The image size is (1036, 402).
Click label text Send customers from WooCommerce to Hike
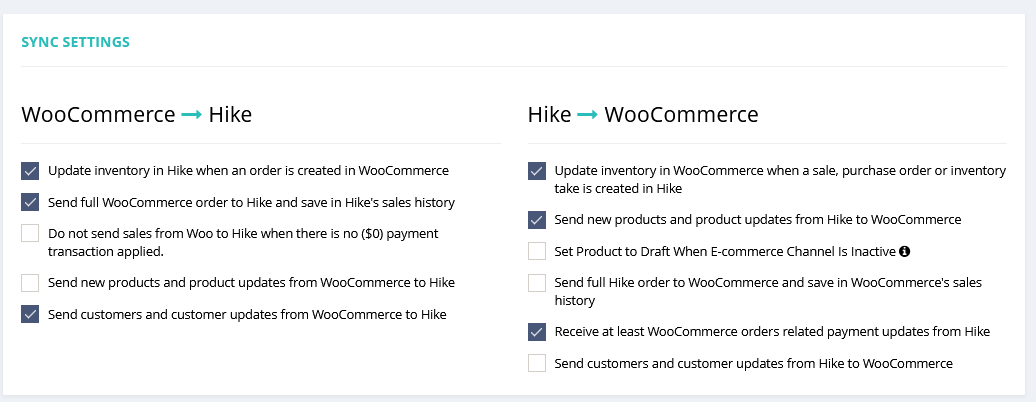pos(247,315)
